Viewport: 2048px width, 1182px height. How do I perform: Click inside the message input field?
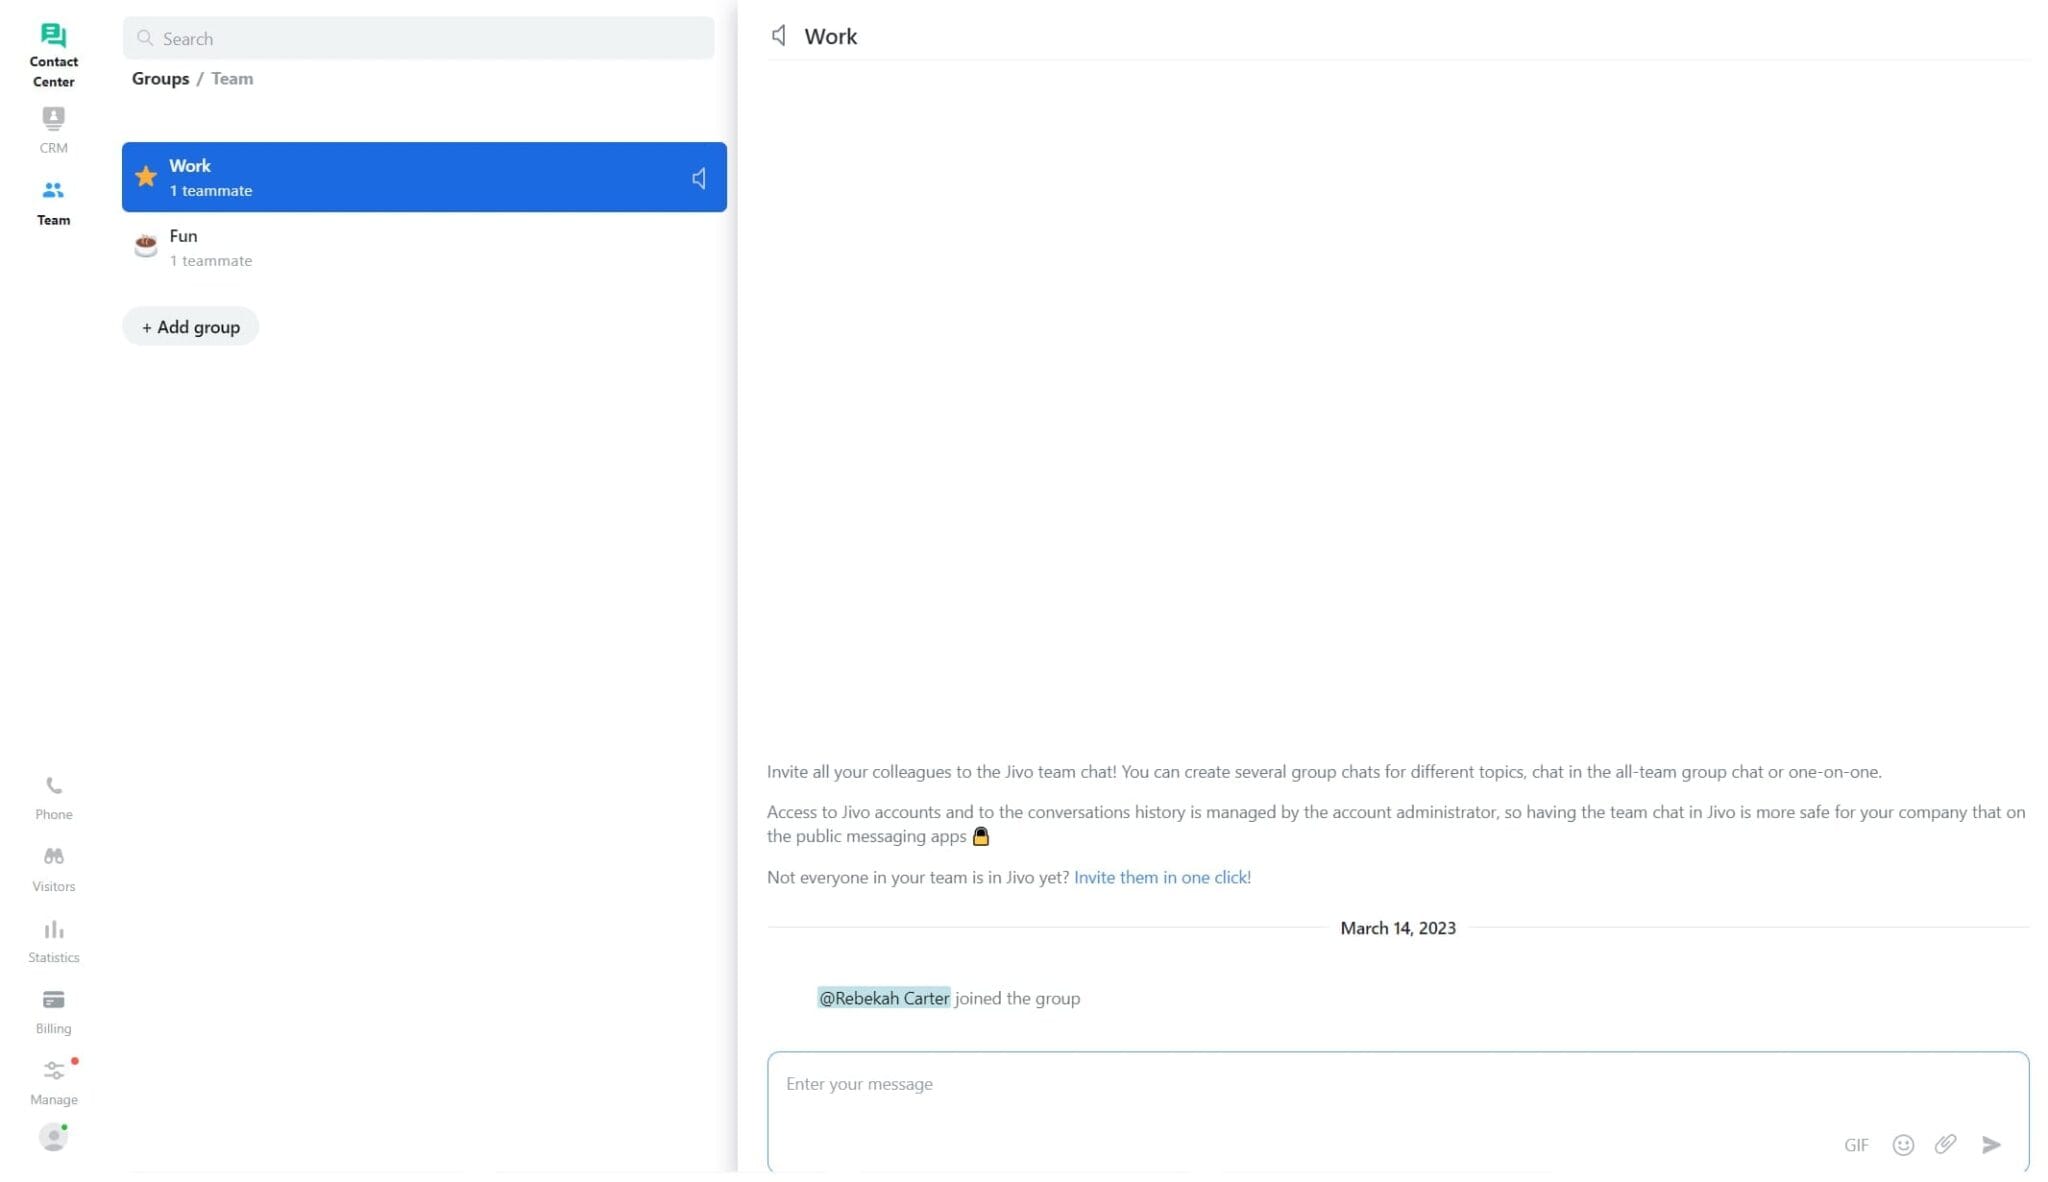pos(1200,1084)
